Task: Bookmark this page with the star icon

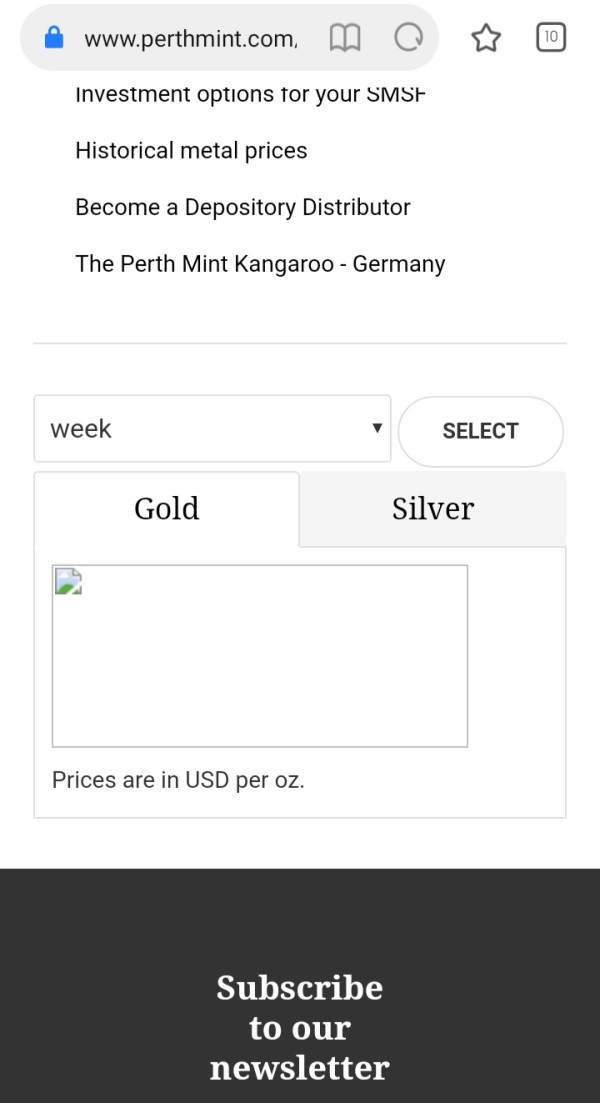Action: point(486,38)
